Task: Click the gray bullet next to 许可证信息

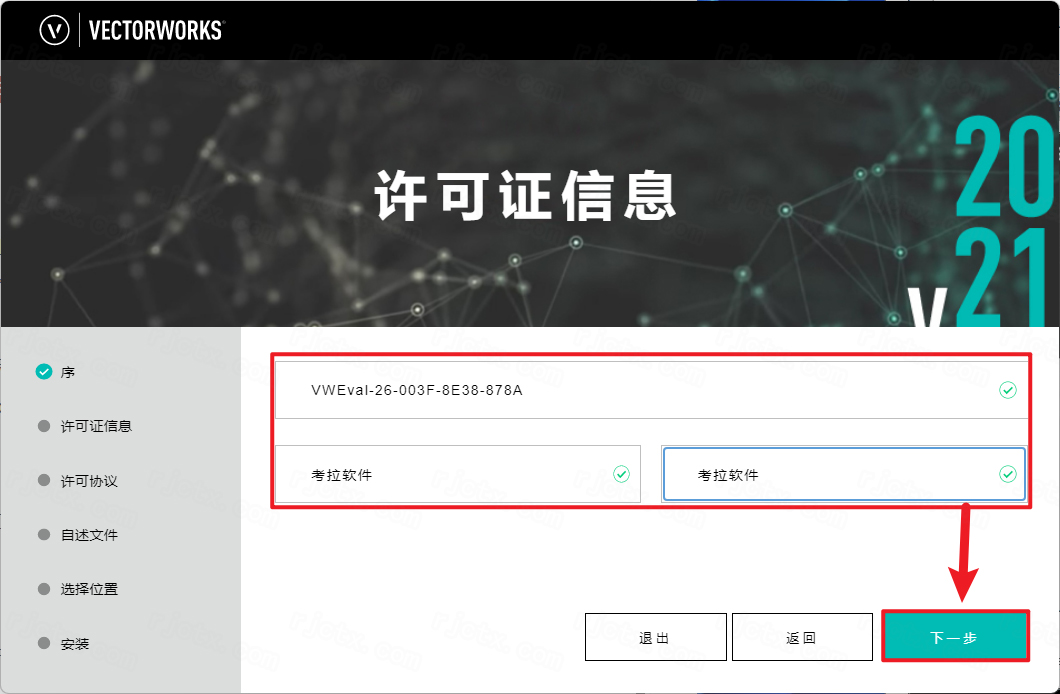Action: pos(43,426)
